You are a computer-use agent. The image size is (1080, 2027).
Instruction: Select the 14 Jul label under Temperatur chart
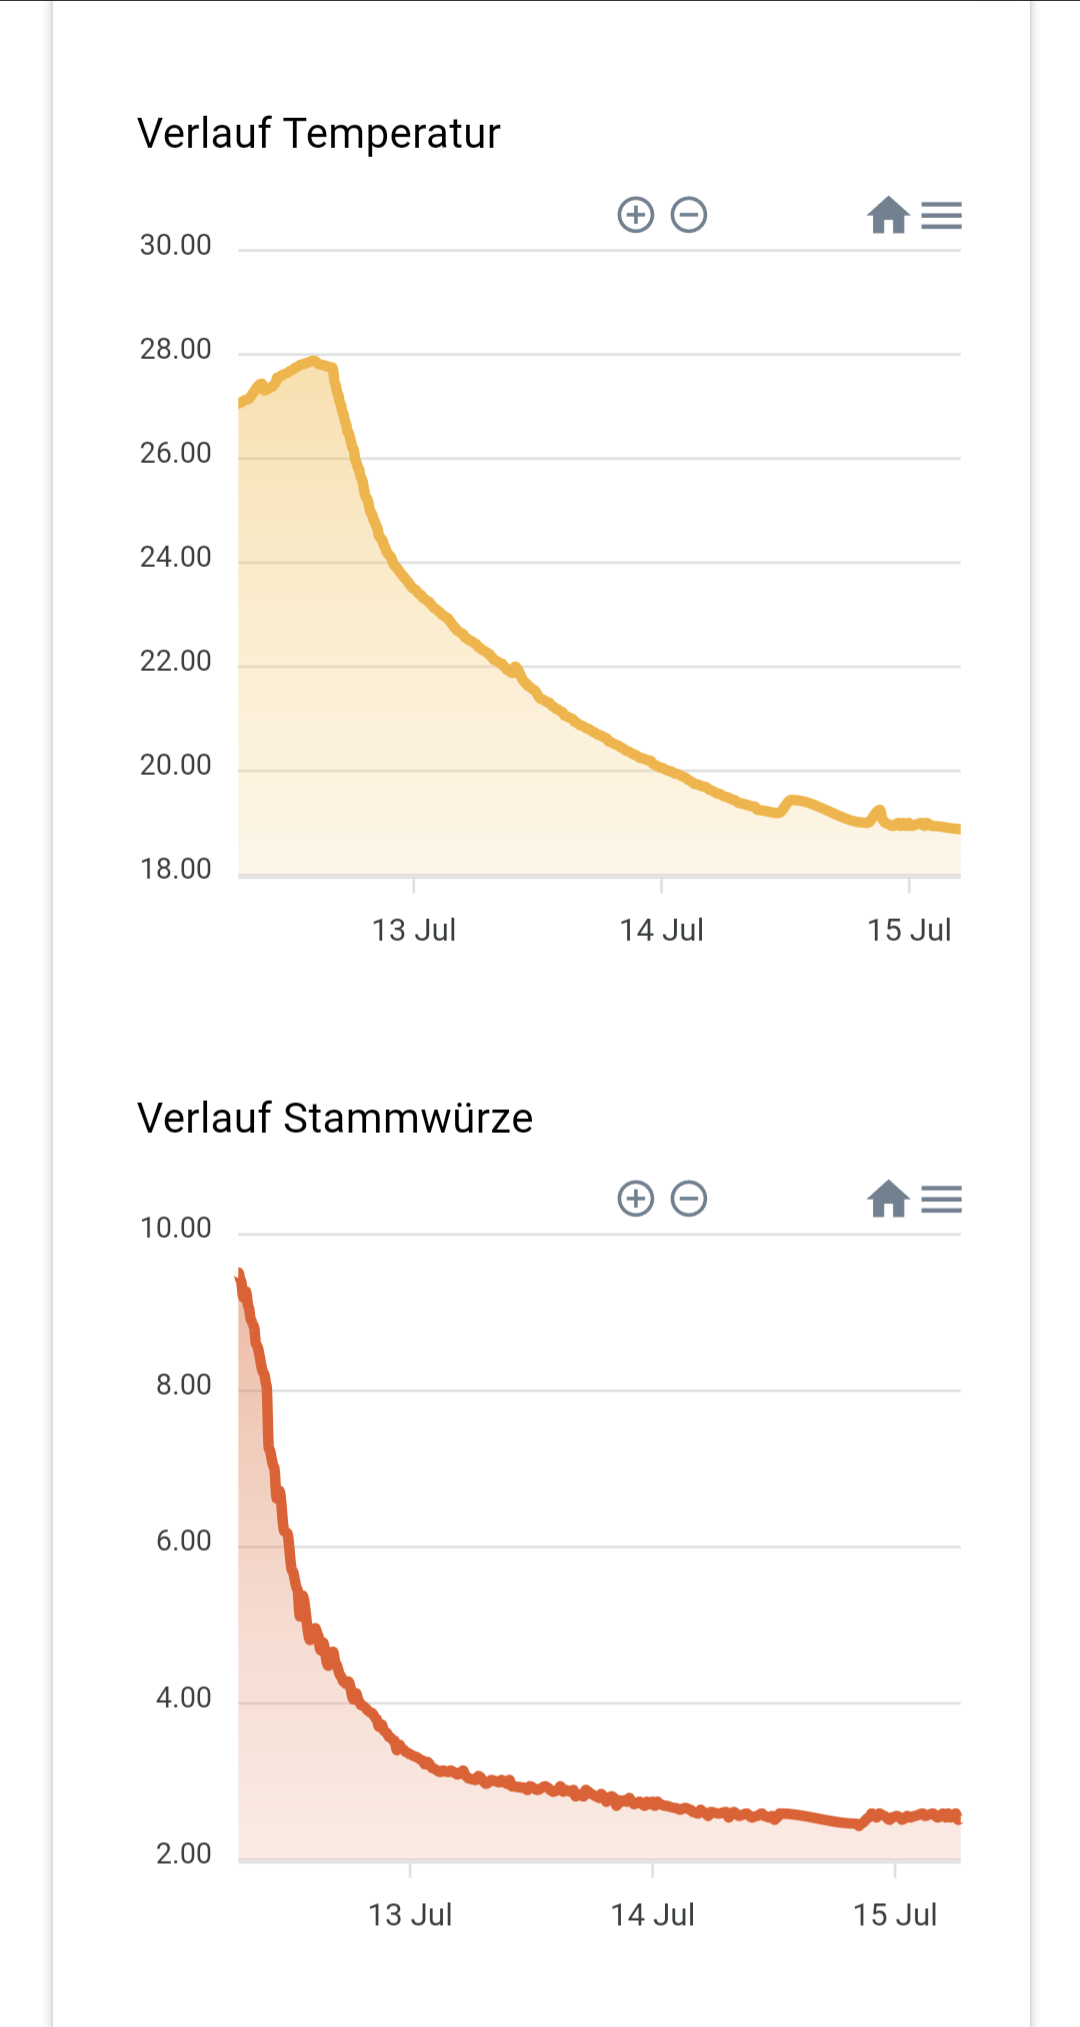tap(661, 930)
